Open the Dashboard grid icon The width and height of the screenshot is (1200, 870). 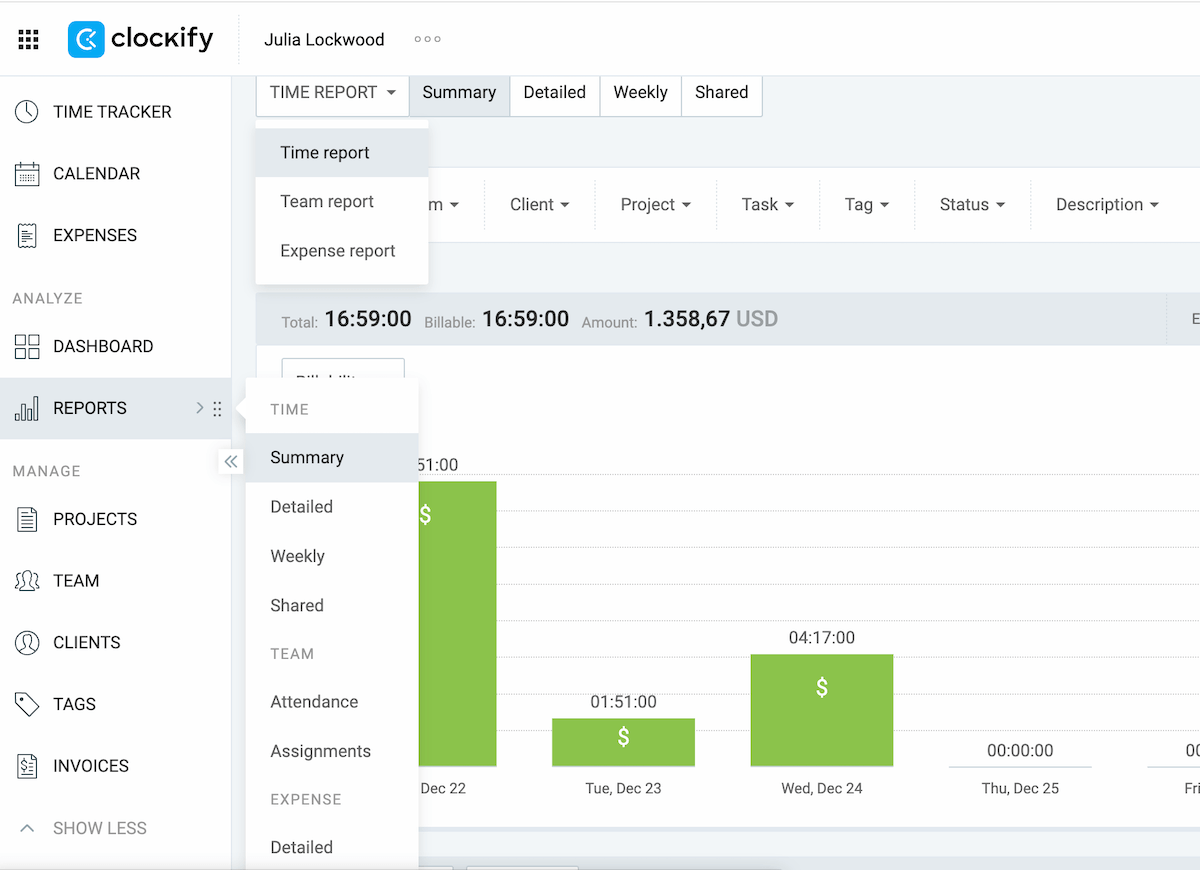tap(28, 346)
